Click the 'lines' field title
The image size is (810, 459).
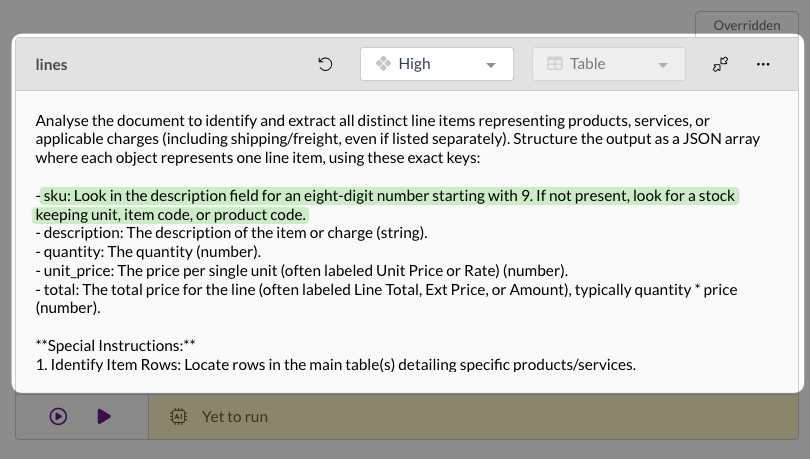[52, 64]
